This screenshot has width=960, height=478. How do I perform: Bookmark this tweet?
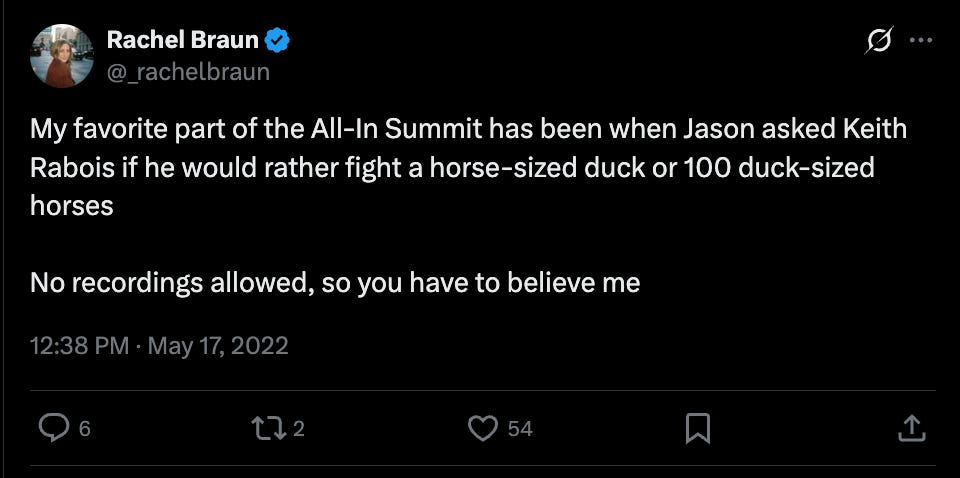pyautogui.click(x=697, y=428)
